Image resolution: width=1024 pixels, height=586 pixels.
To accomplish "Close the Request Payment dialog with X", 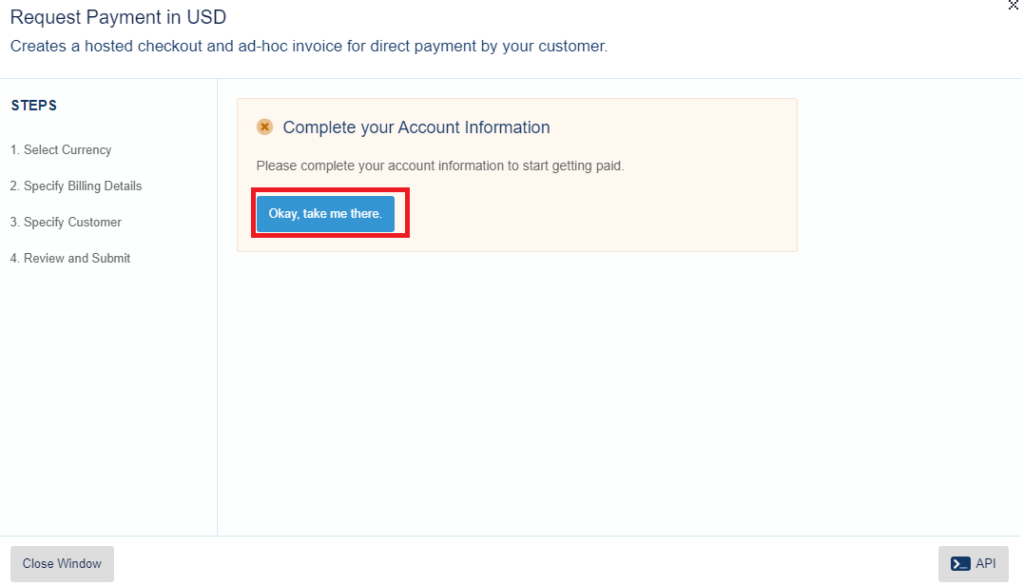I will click(1014, 5).
